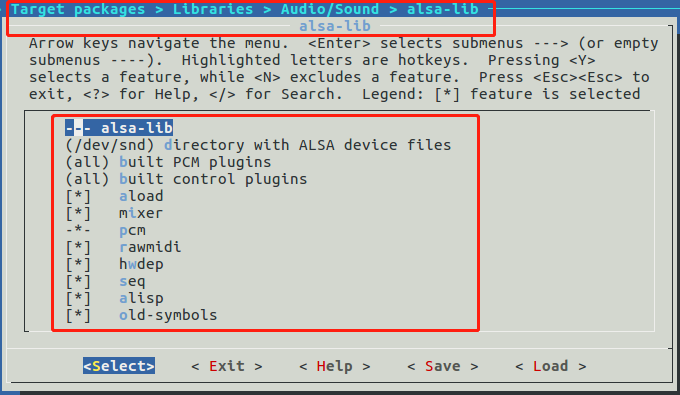Go to Libraries in breadcrumb path
The height and width of the screenshot is (395, 680).
point(213,9)
